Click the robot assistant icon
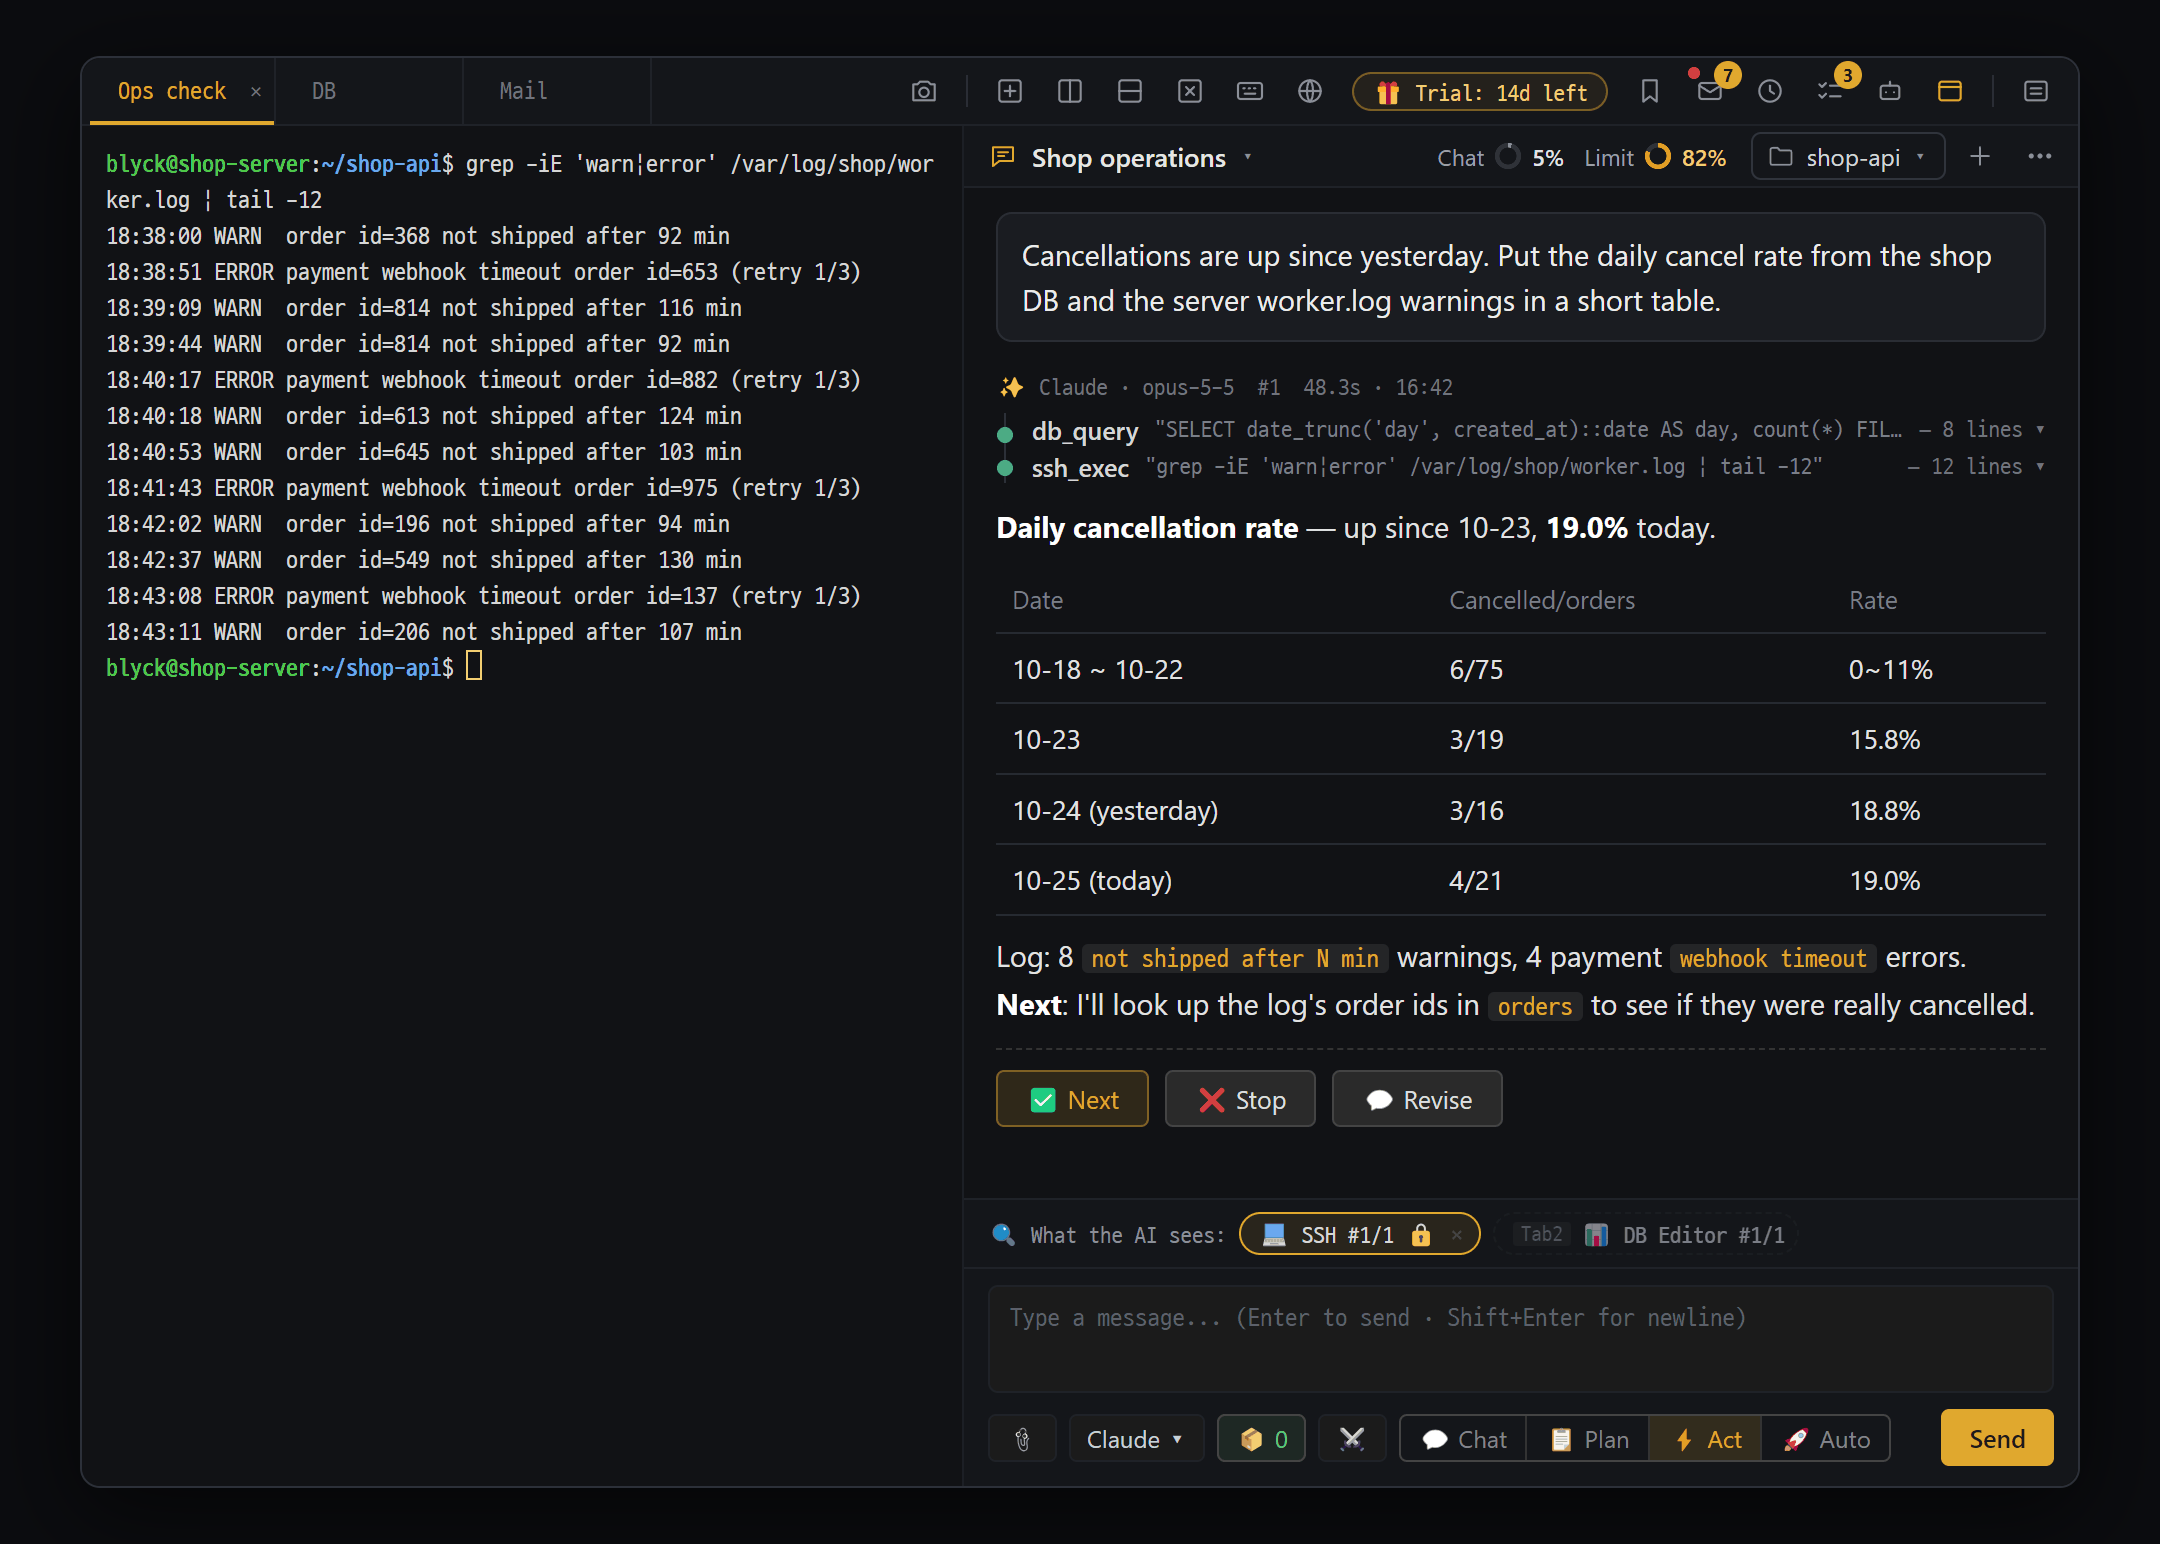2160x1544 pixels. click(1890, 92)
